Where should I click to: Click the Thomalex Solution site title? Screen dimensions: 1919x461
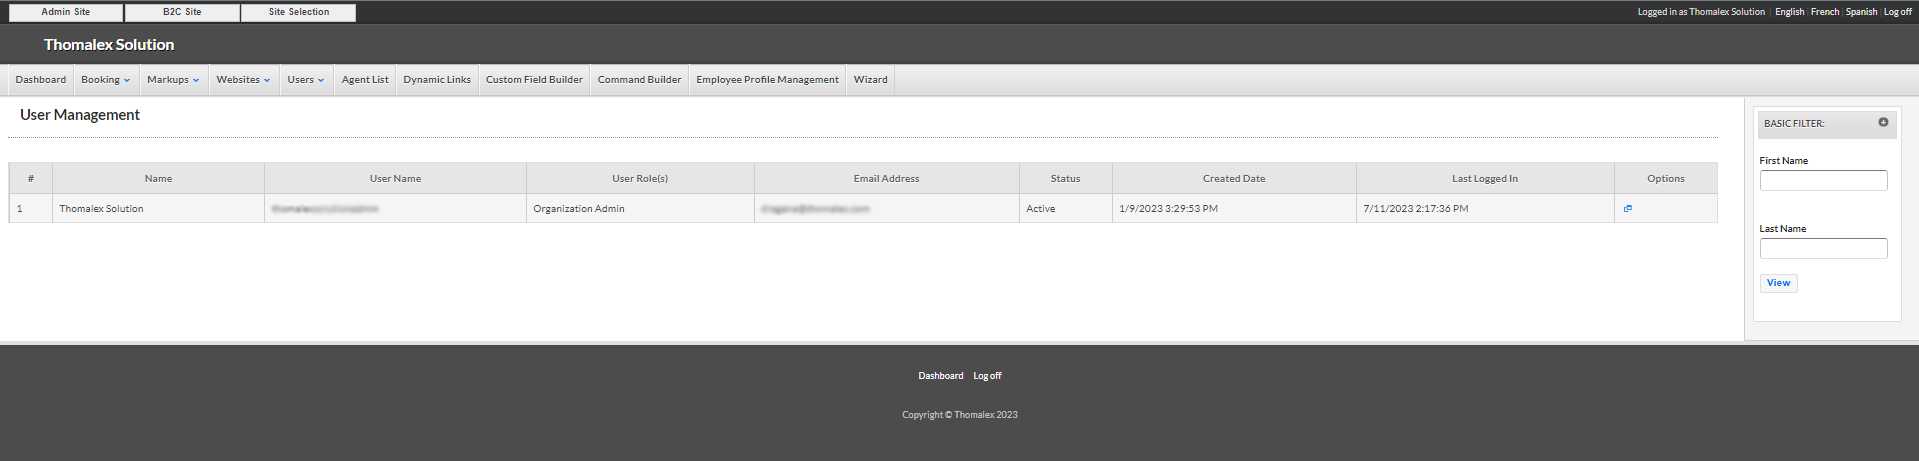(109, 45)
